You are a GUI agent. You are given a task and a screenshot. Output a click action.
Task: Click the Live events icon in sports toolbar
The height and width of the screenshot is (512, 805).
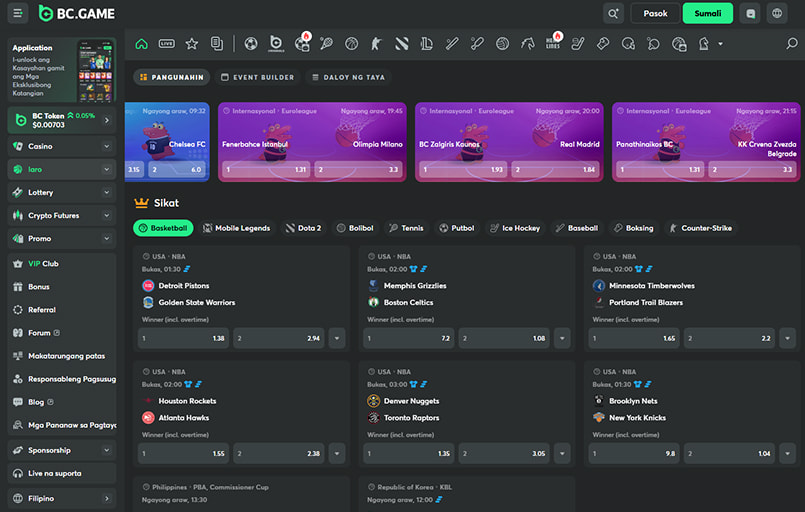pyautogui.click(x=166, y=44)
